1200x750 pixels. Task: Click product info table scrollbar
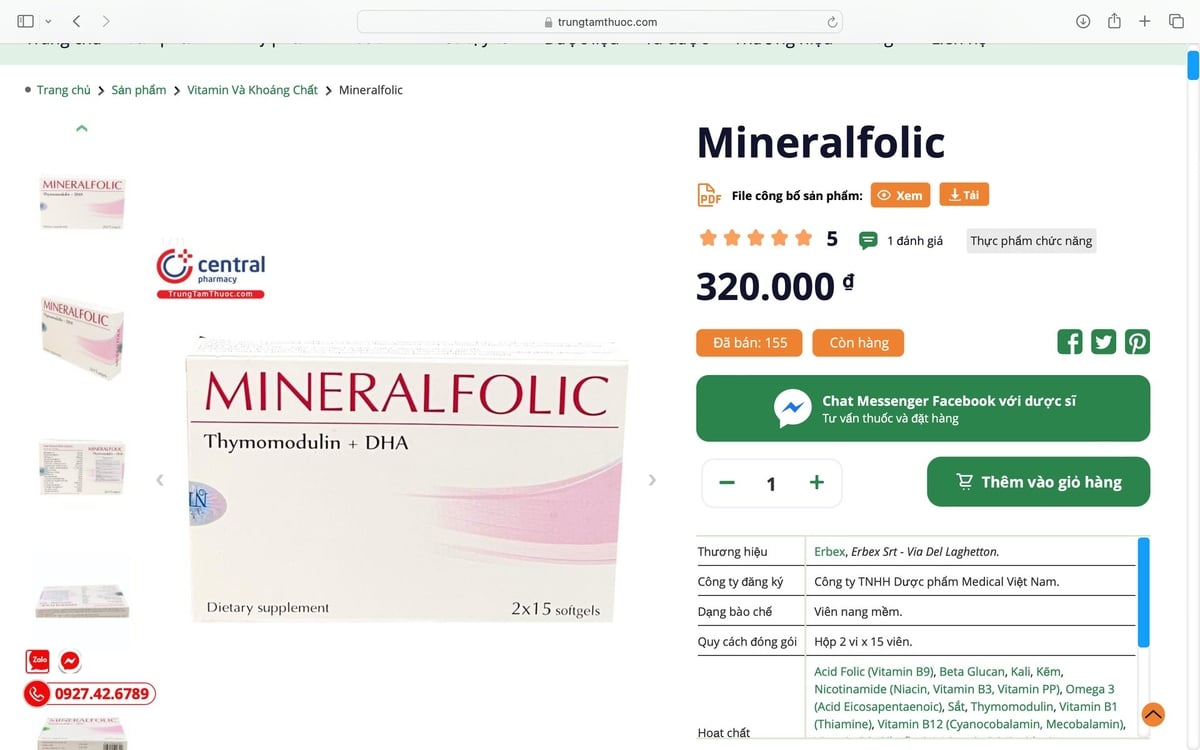pos(1143,592)
